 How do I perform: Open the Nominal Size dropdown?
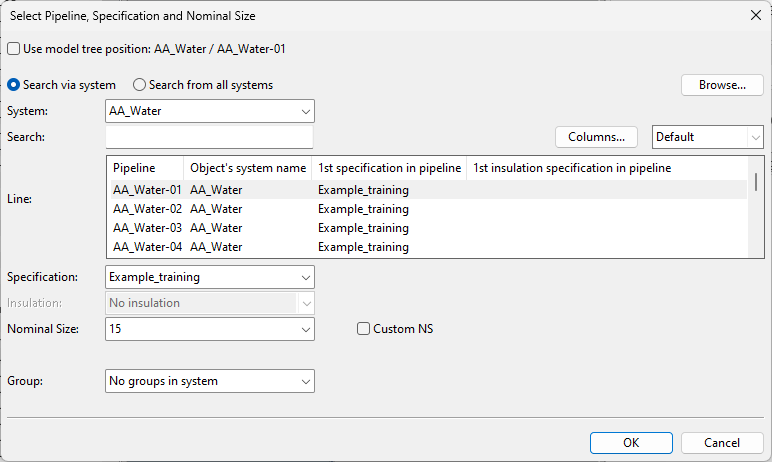click(x=209, y=328)
